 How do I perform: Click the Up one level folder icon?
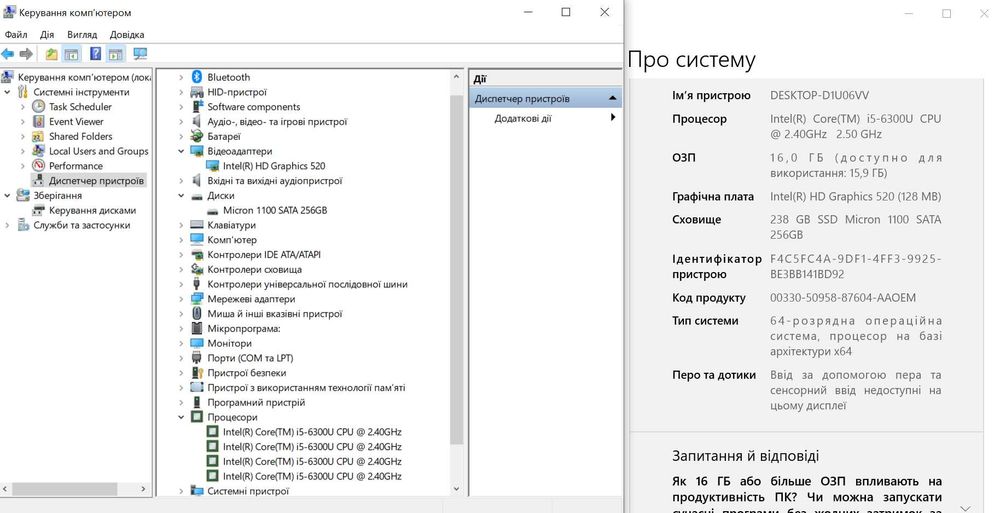point(52,54)
